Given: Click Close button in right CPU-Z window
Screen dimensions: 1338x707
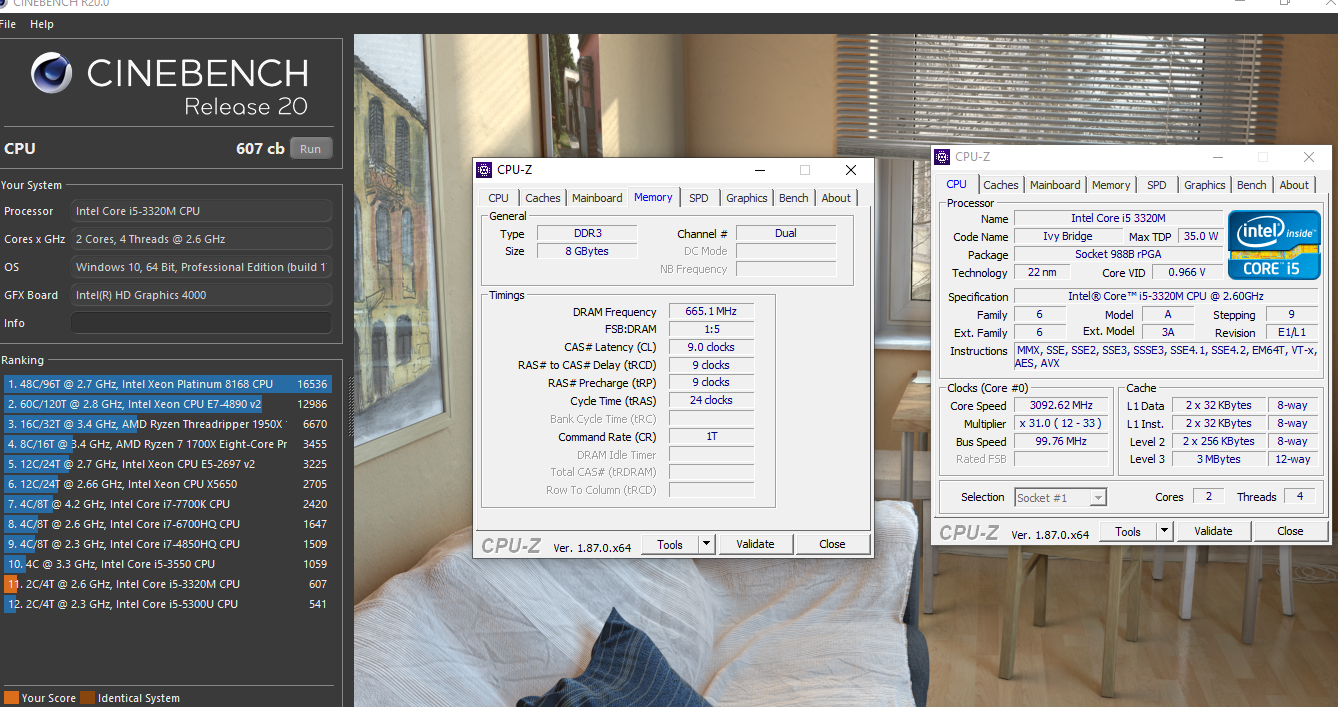Looking at the screenshot, I should point(1290,531).
